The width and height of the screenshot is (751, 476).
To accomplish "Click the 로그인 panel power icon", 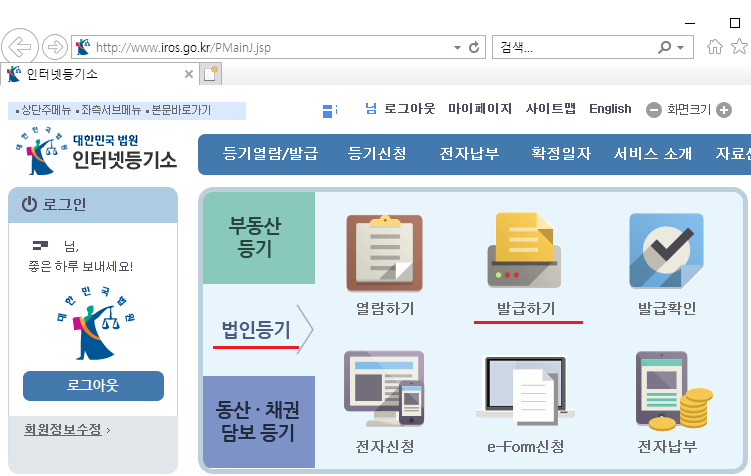I will click(x=29, y=204).
